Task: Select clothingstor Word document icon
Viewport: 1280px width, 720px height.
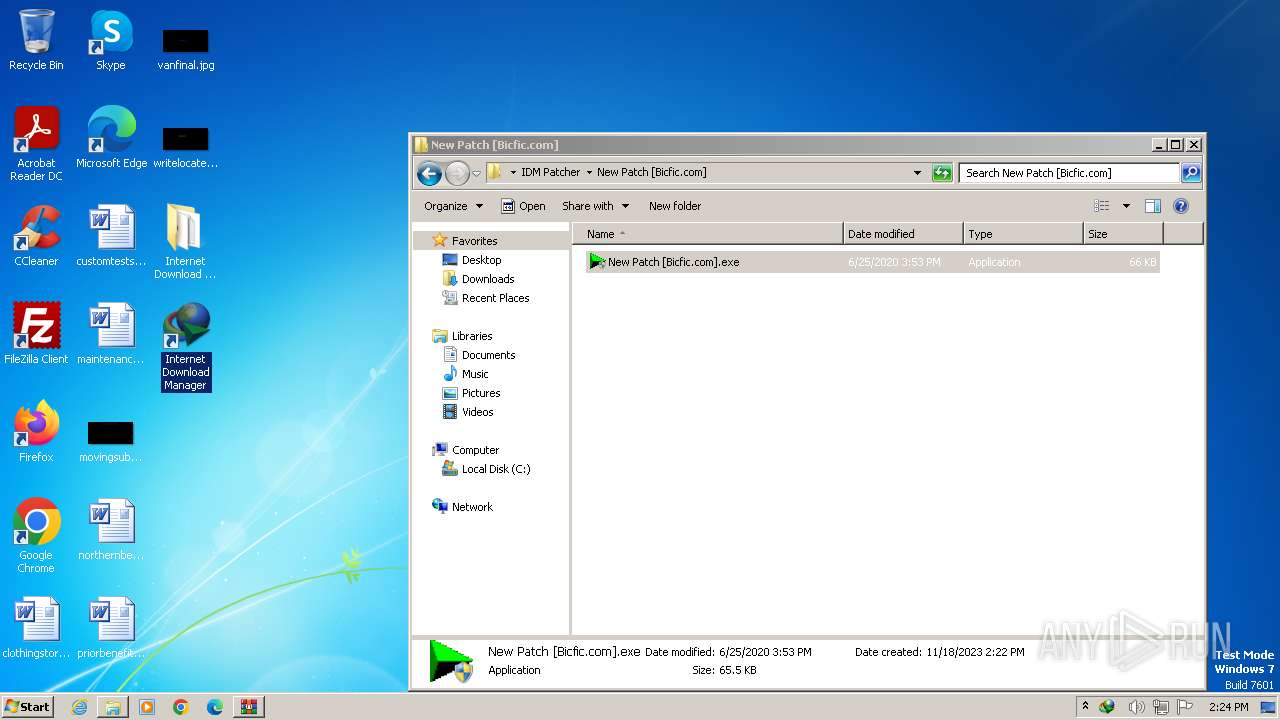Action: 36,628
